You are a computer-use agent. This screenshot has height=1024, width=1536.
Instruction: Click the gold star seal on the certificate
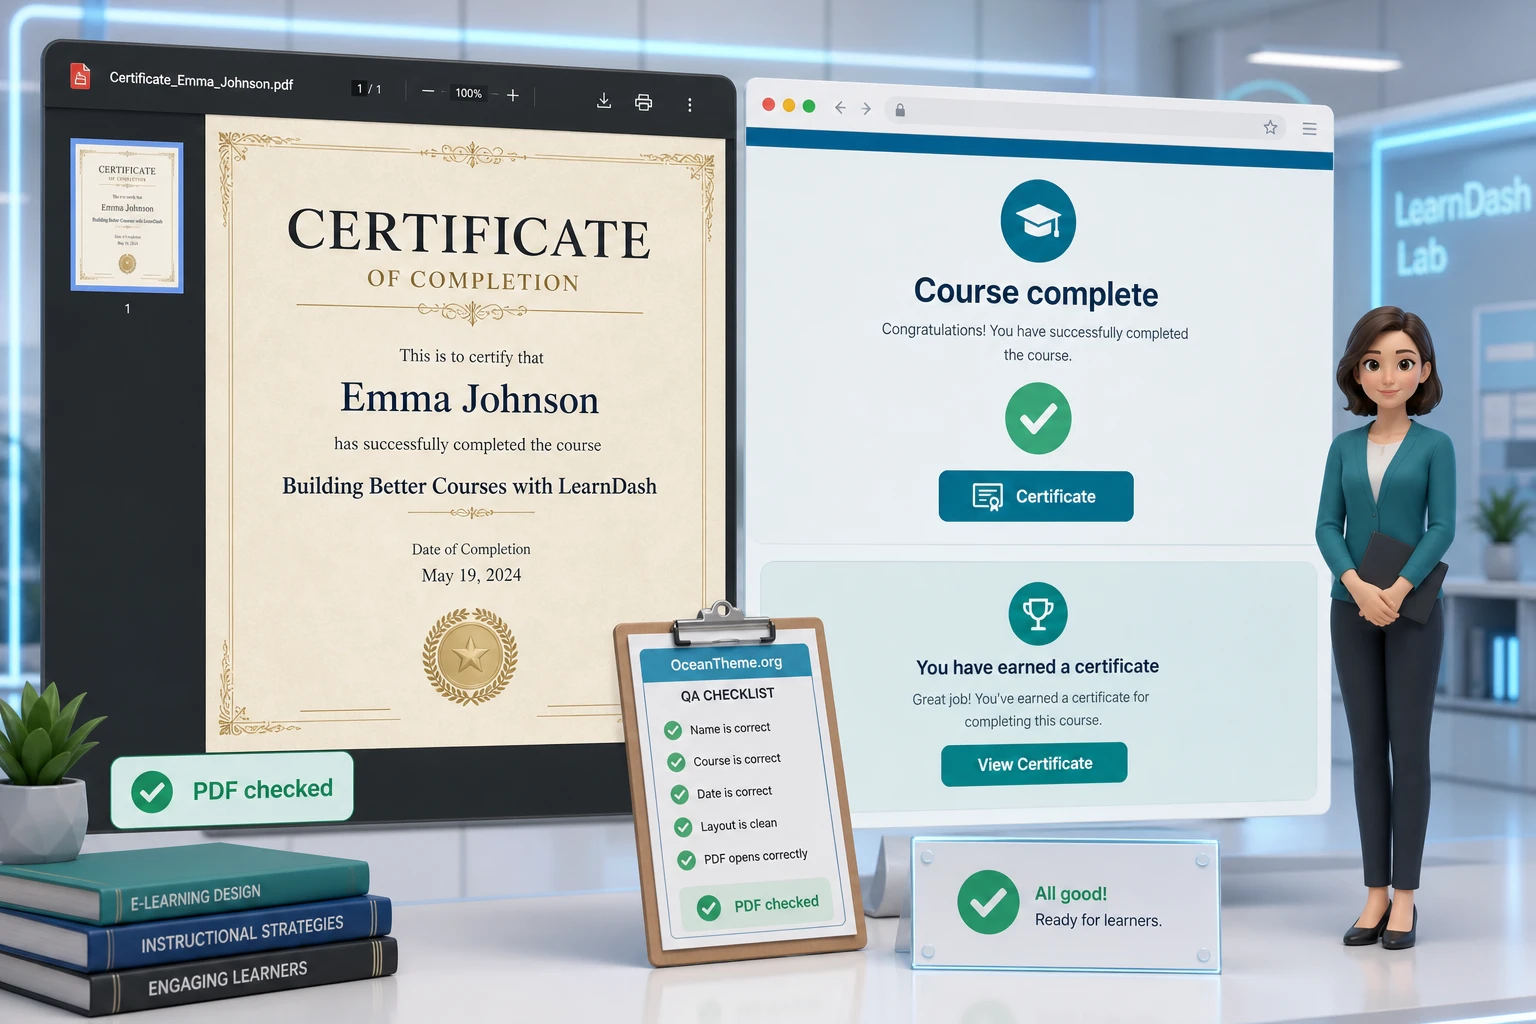(470, 657)
